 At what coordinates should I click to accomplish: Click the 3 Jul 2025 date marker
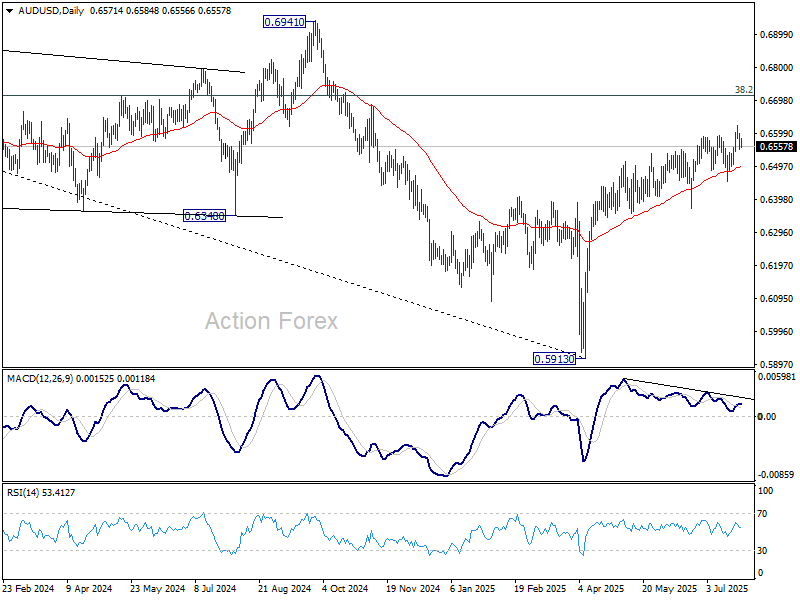(x=727, y=588)
